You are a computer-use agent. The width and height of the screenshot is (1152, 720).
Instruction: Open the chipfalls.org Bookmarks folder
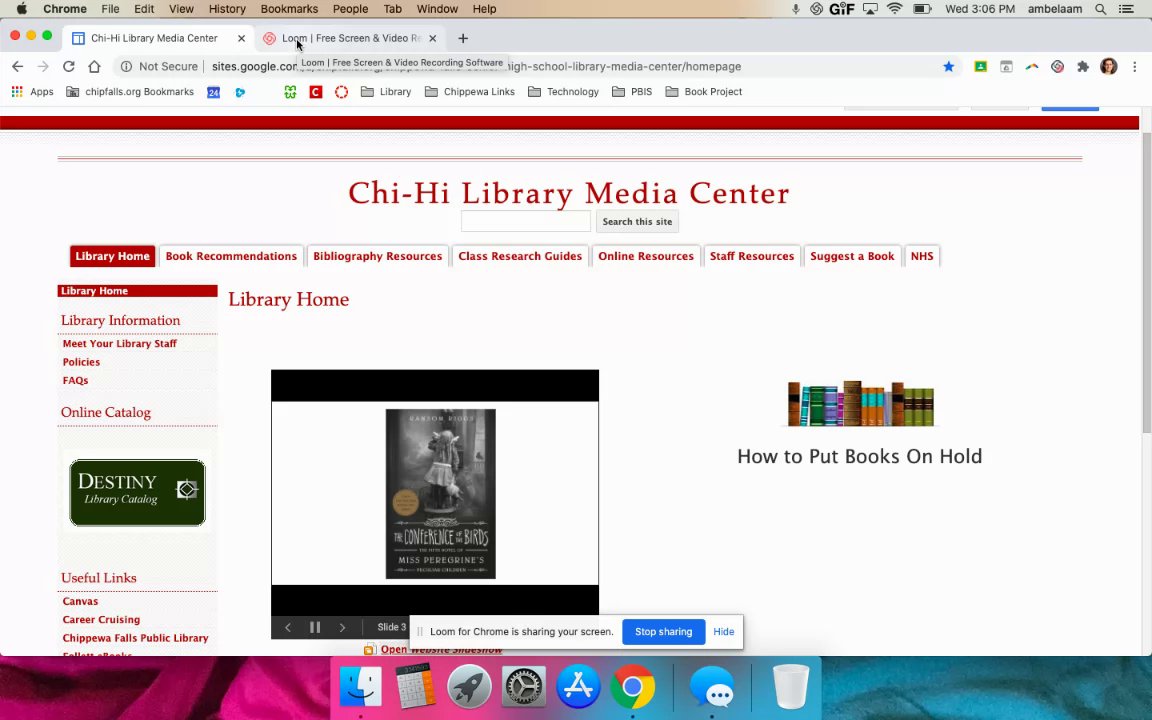click(130, 92)
